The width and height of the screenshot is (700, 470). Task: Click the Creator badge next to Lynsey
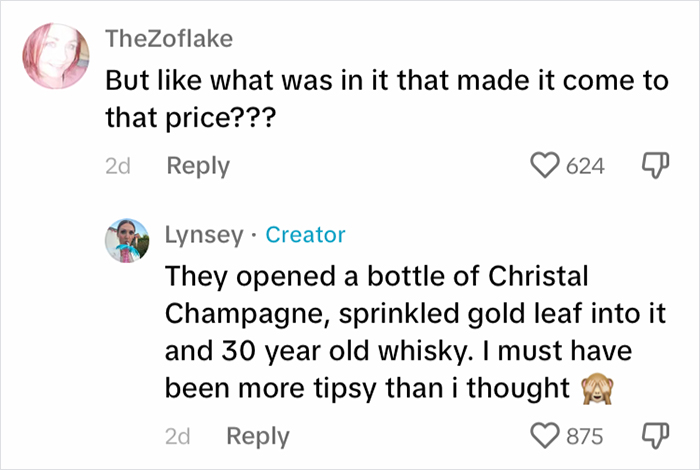[x=306, y=235]
